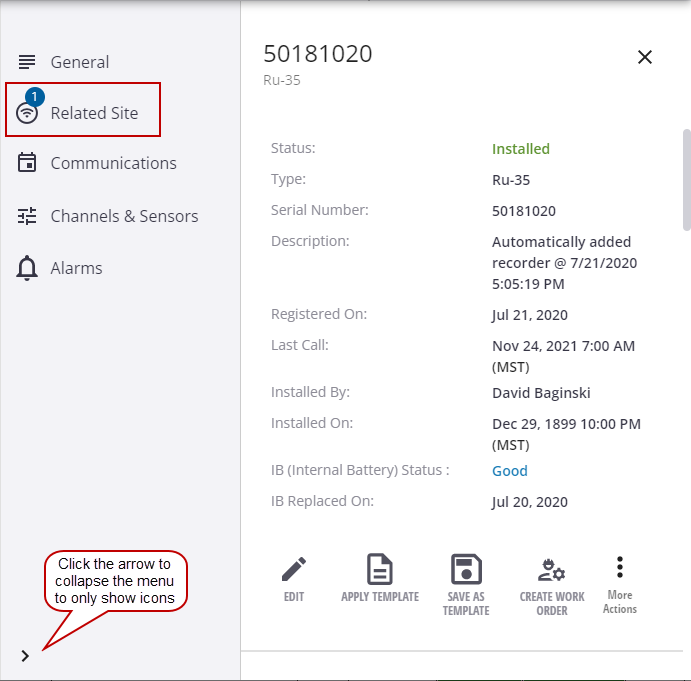Screen dimensions: 691x681
Task: Open the Channels & Sensors label
Action: click(x=124, y=216)
